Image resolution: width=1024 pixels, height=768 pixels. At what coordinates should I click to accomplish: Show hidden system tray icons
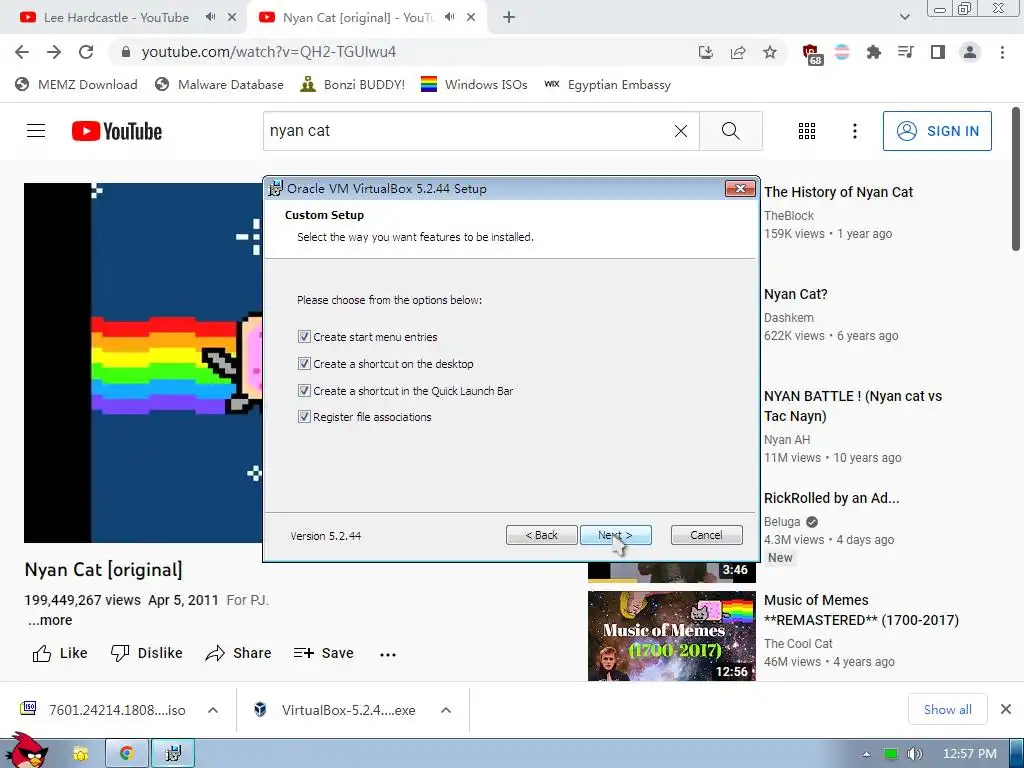point(866,754)
